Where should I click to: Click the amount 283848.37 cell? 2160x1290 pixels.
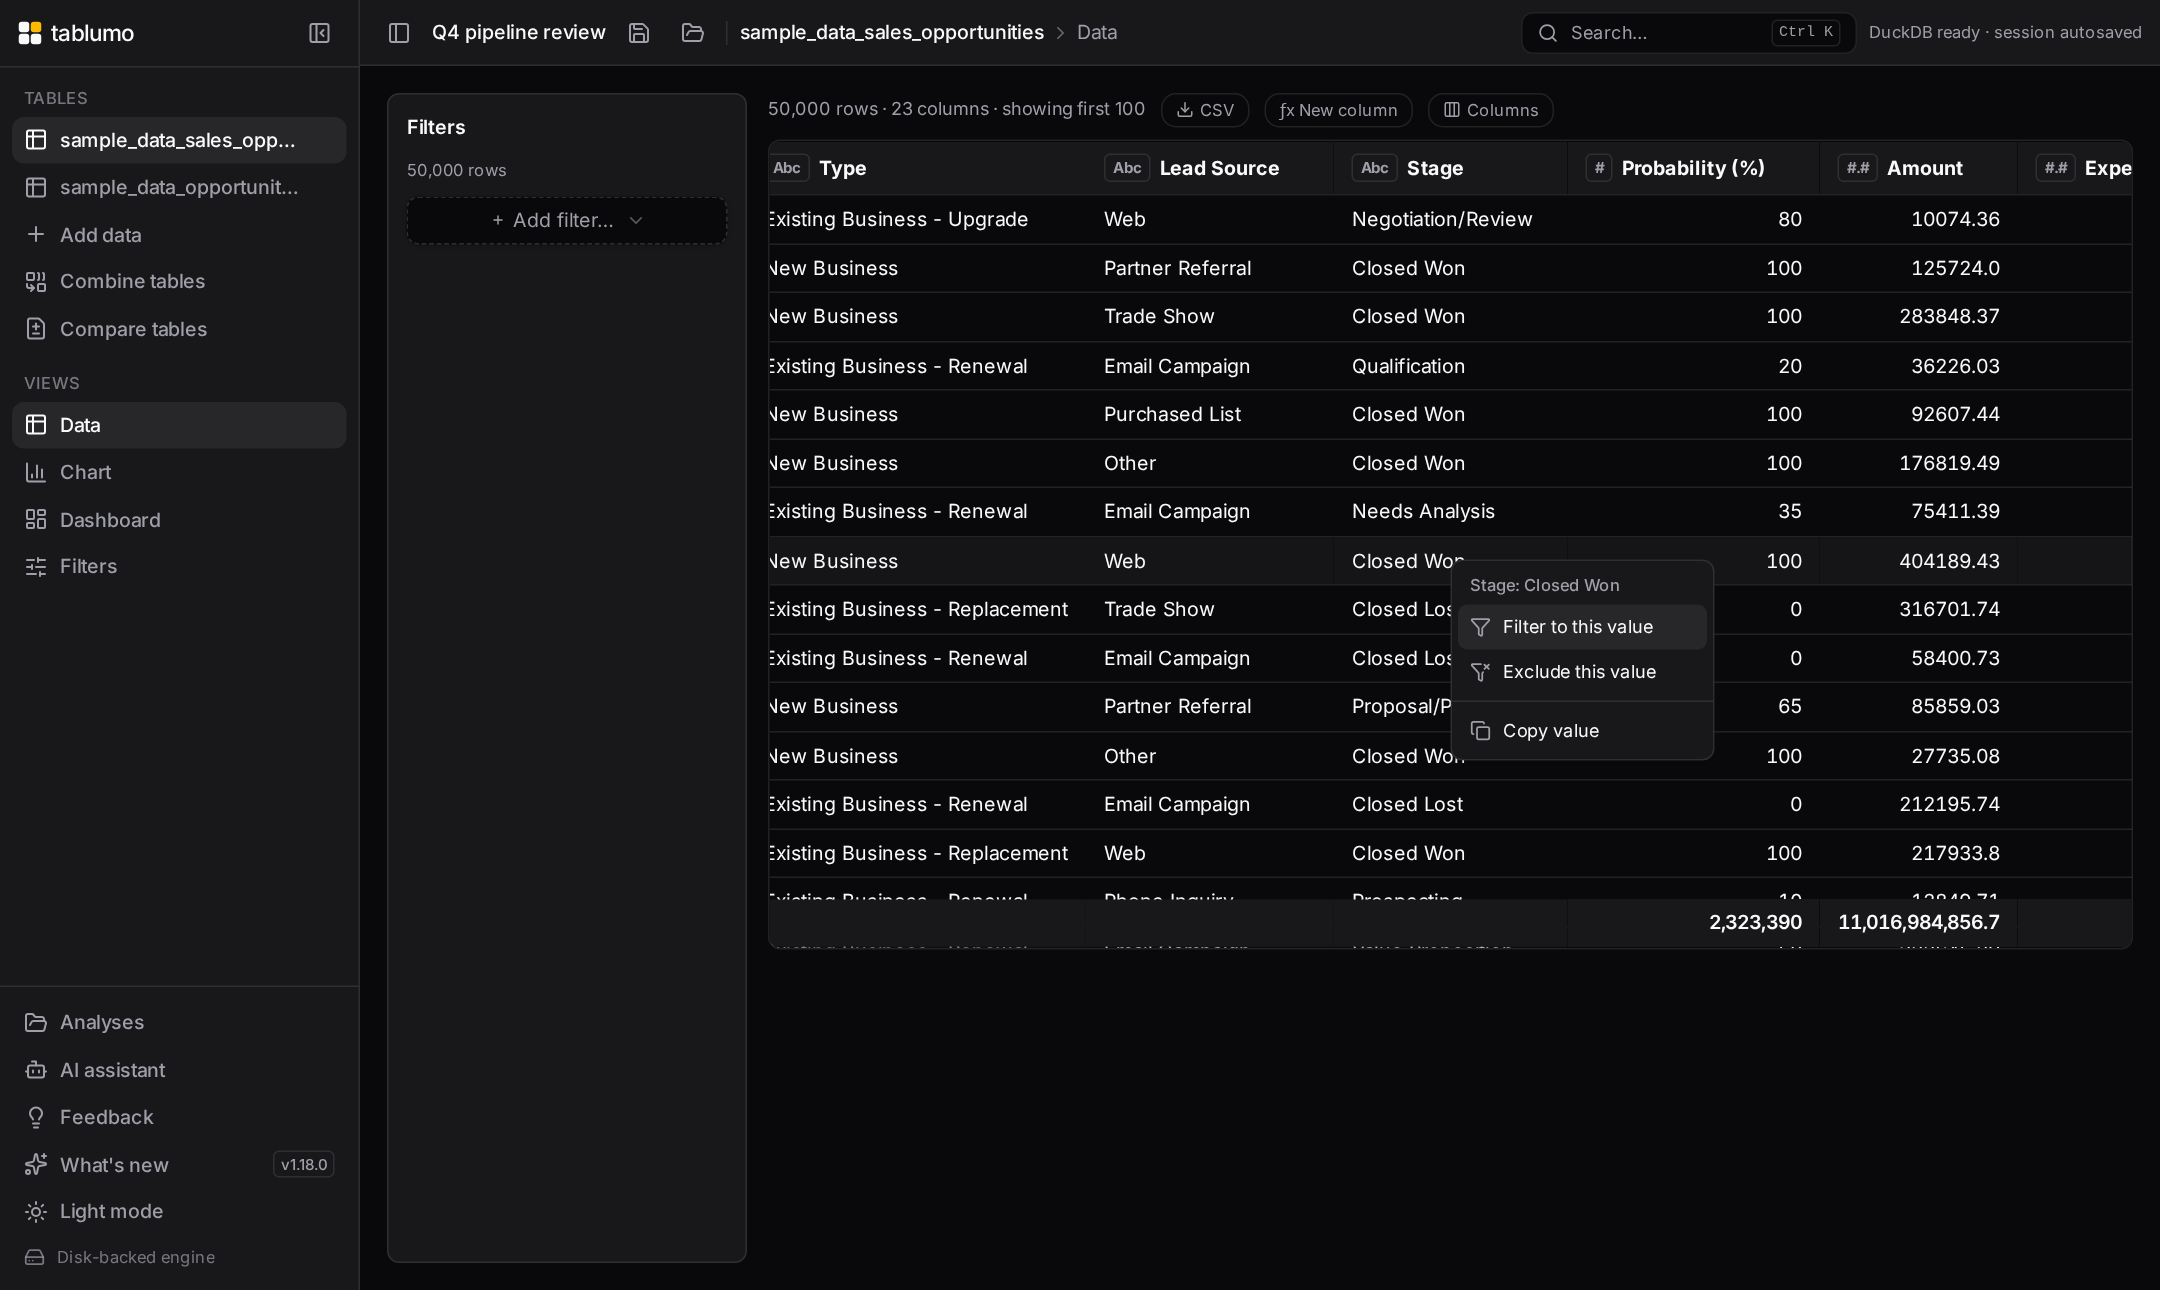1919,316
